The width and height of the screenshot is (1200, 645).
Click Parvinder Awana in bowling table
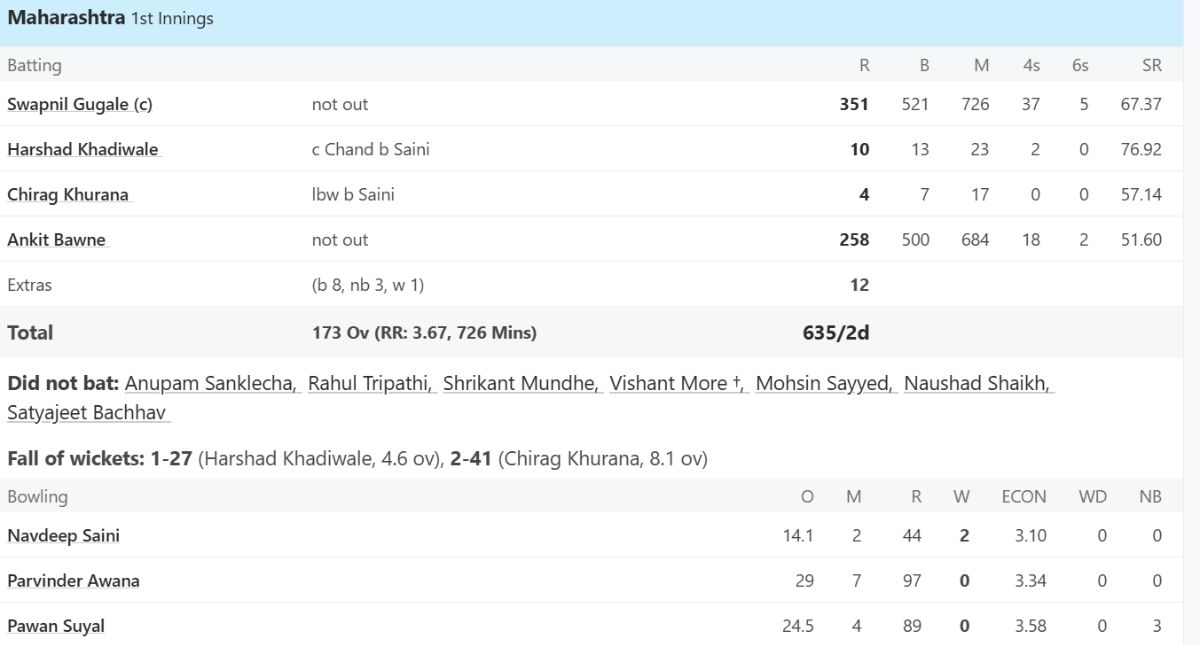pos(74,581)
